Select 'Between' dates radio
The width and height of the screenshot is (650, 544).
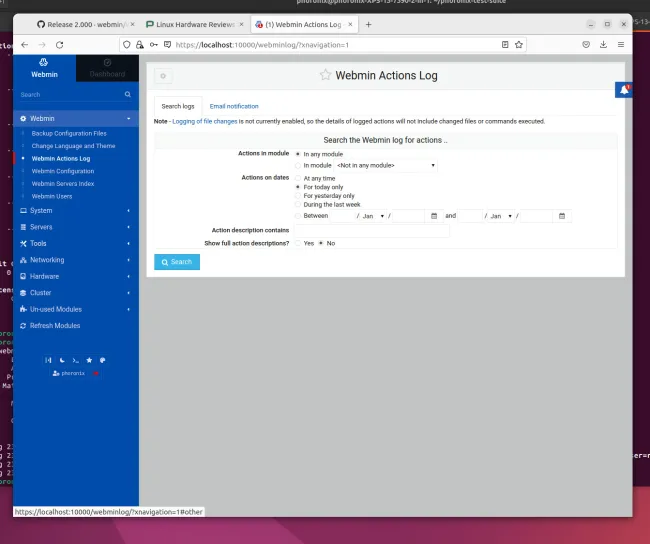click(x=298, y=216)
